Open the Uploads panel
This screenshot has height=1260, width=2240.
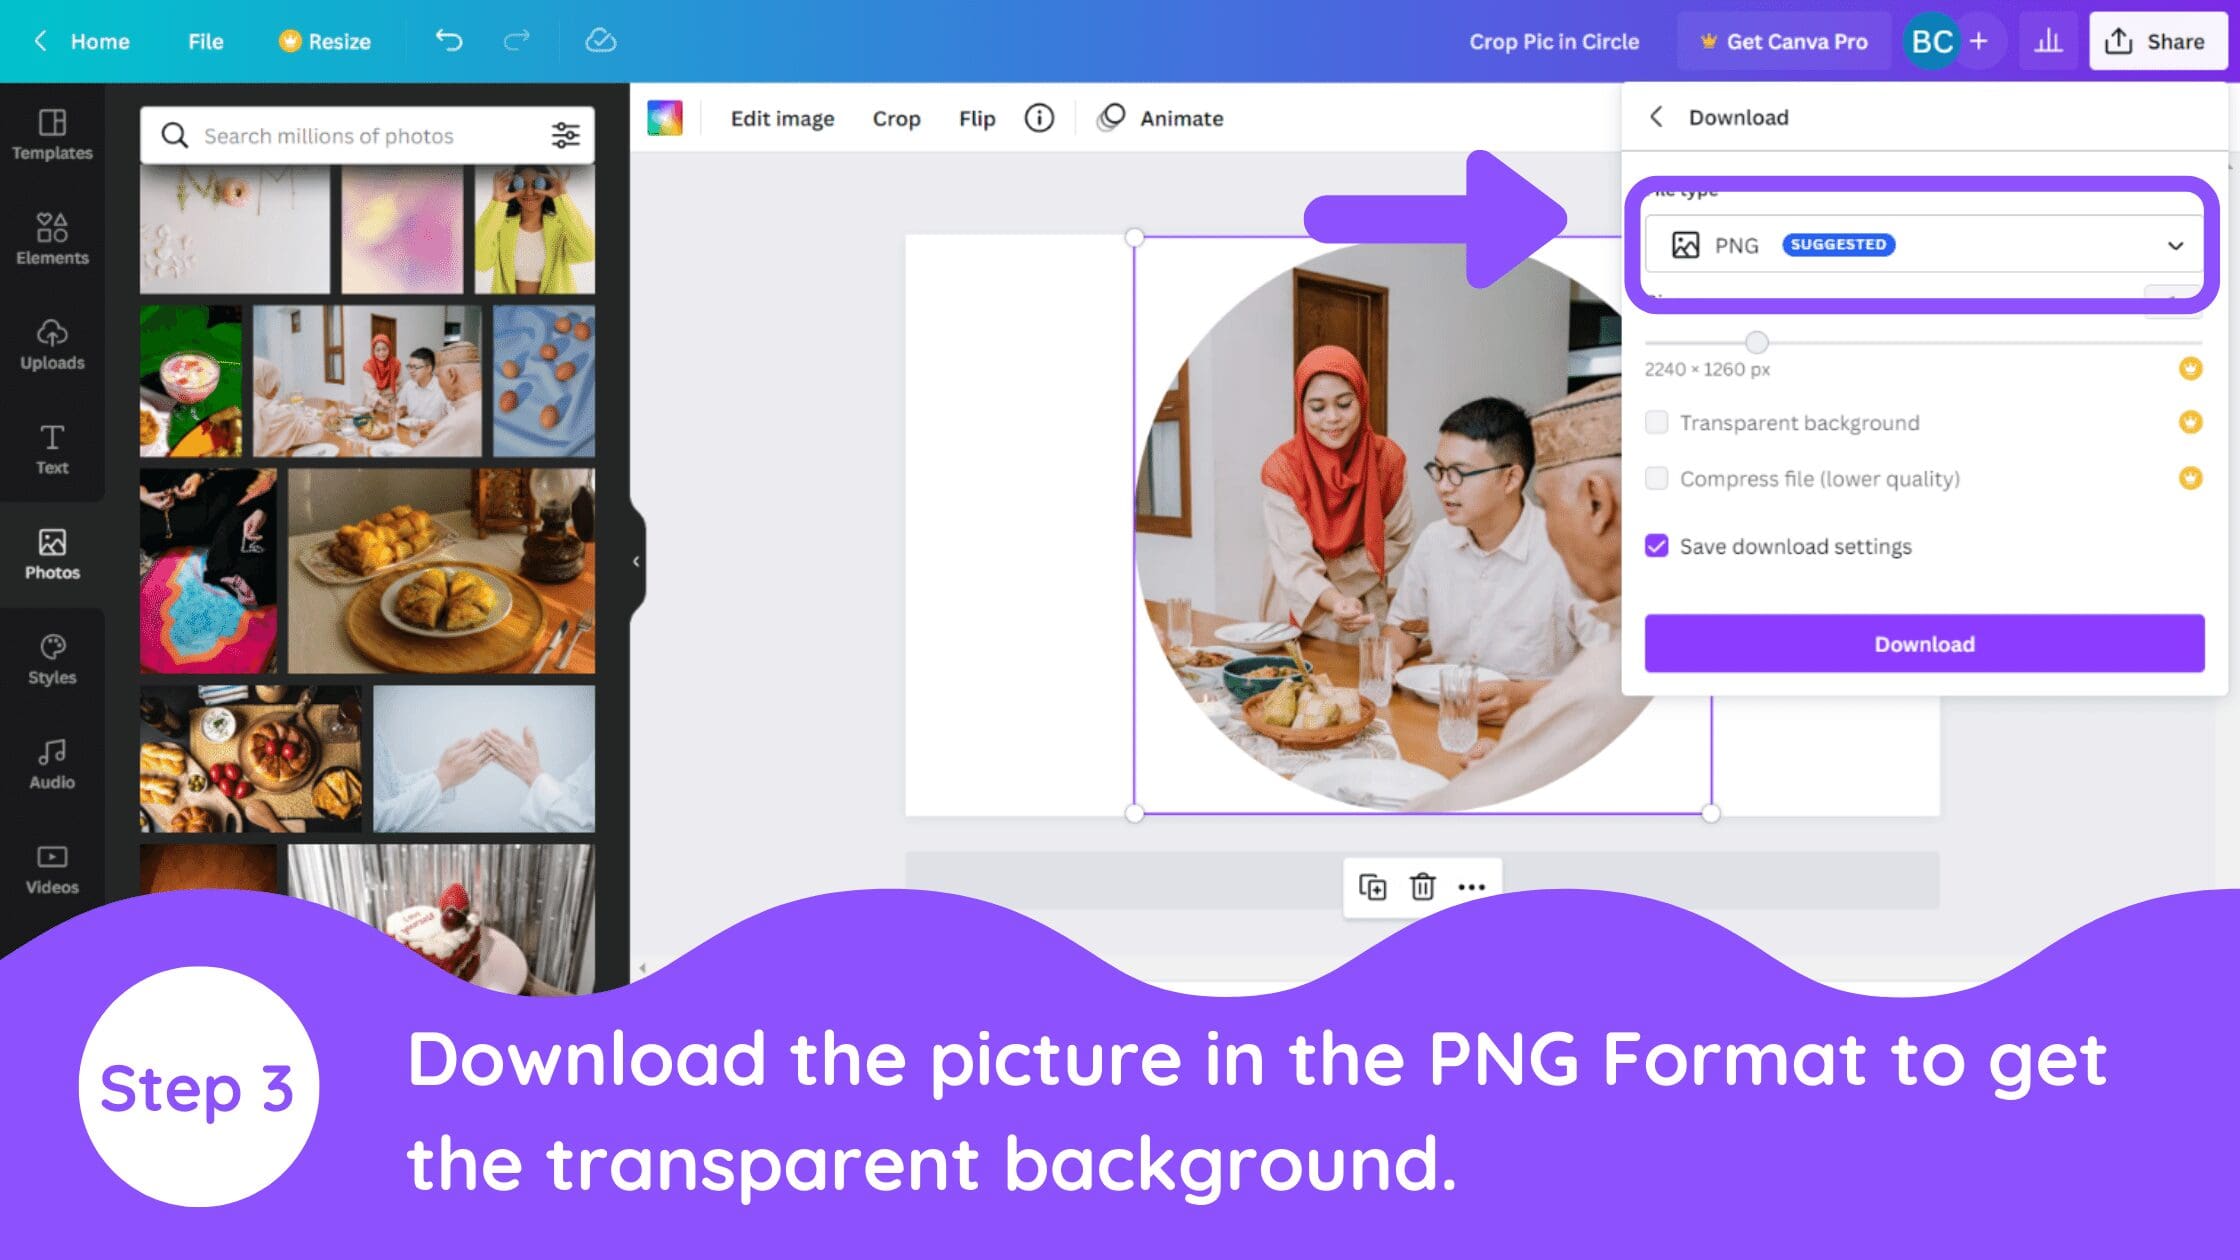51,345
